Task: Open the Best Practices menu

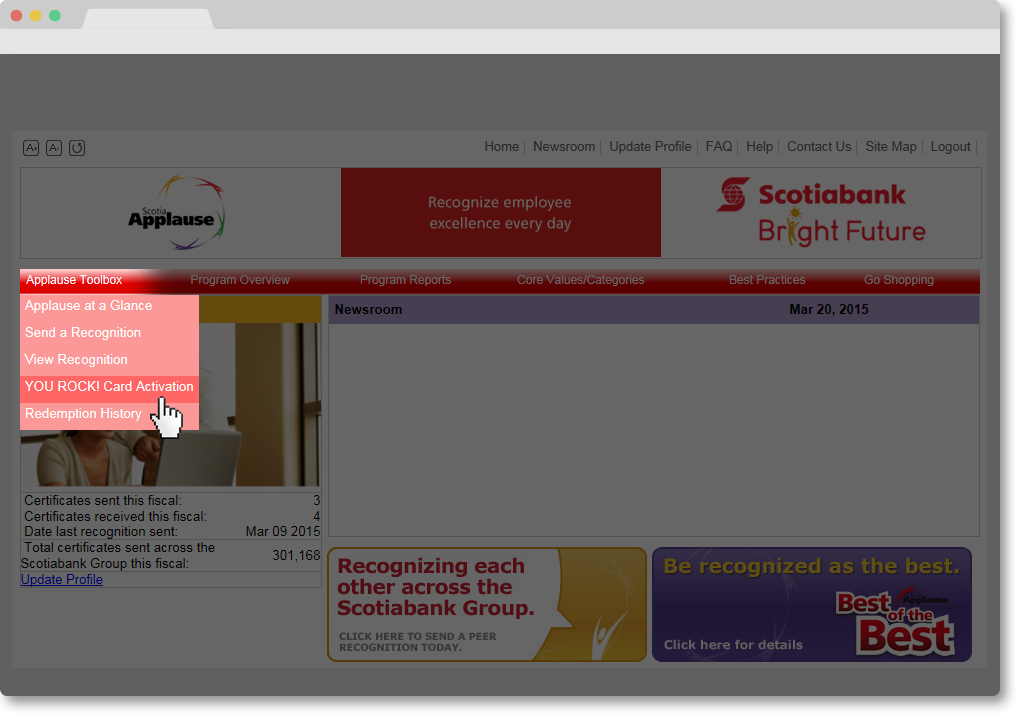Action: [767, 280]
